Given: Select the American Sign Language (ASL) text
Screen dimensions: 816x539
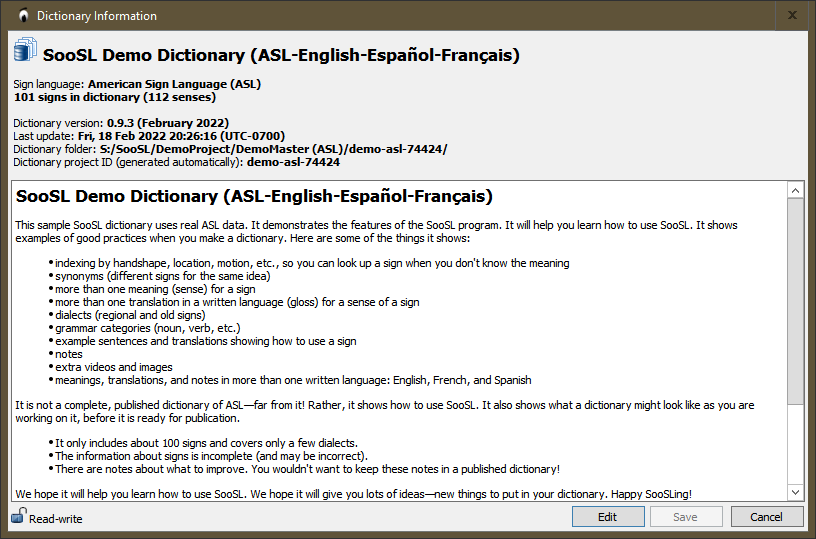Looking at the screenshot, I should pyautogui.click(x=174, y=84).
